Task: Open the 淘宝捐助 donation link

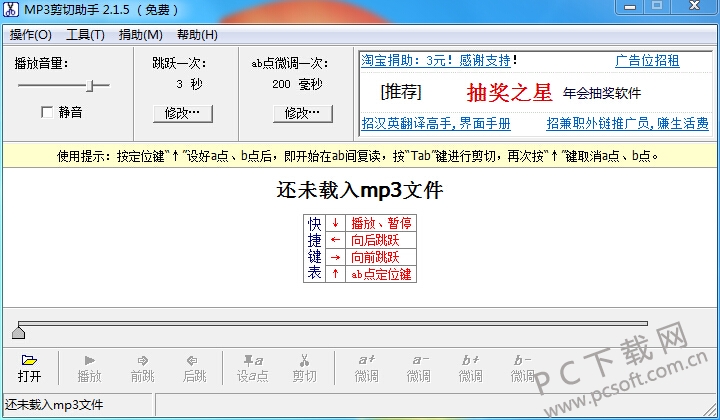Action: pyautogui.click(x=436, y=61)
